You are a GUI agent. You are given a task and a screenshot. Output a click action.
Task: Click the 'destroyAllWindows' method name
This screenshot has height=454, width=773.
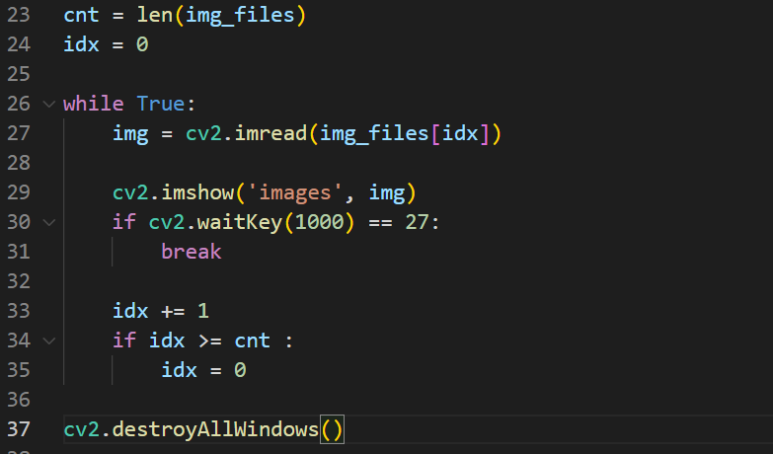click(215, 429)
